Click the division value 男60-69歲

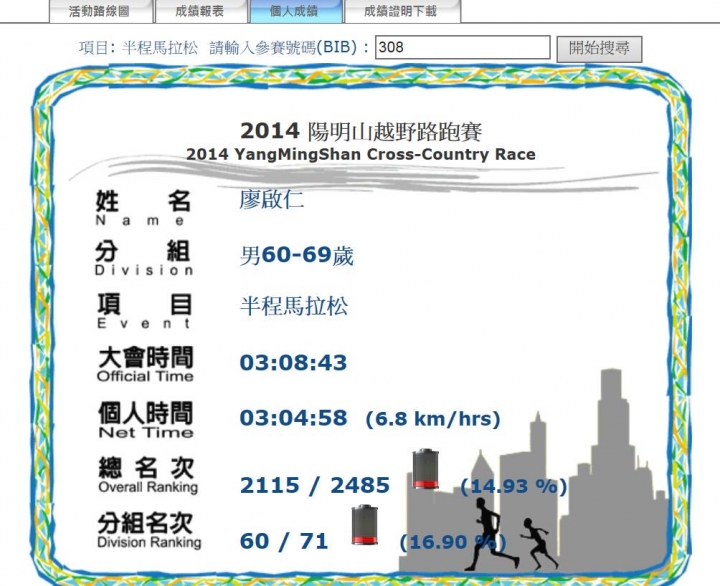click(297, 255)
